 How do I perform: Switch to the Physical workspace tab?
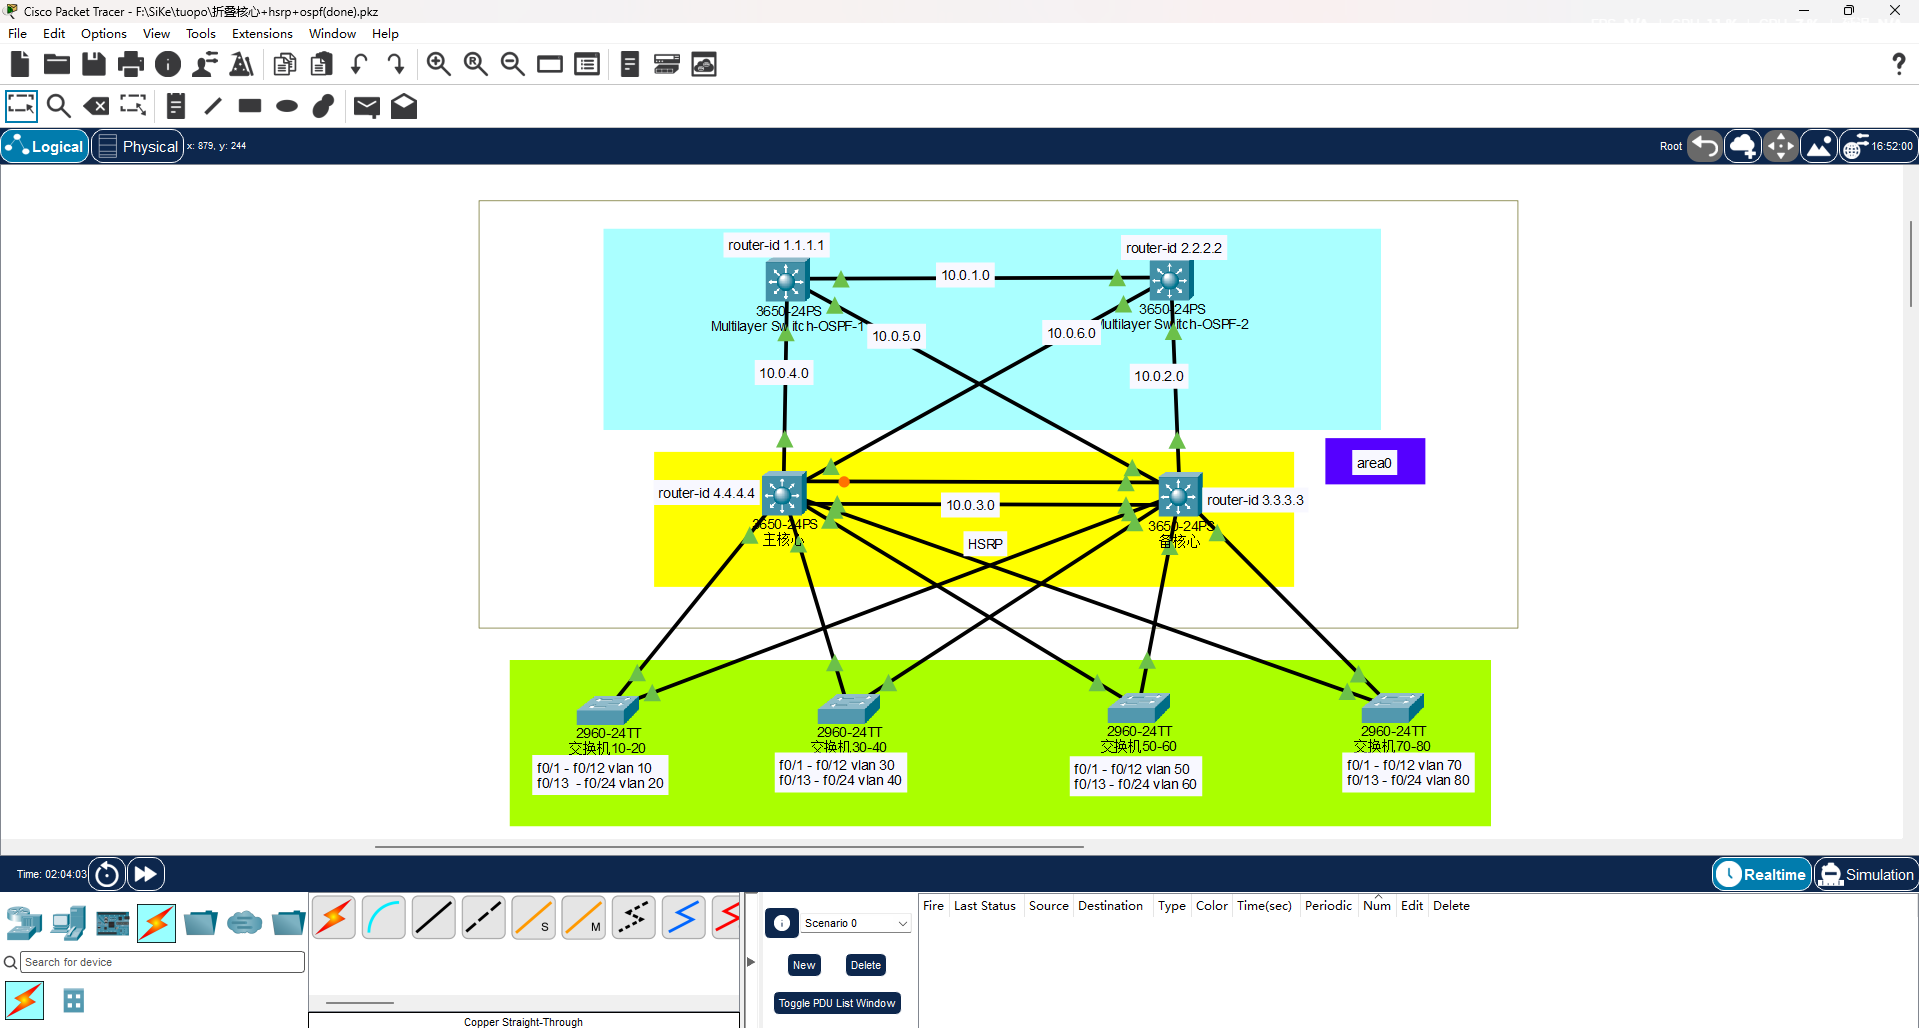tap(139, 147)
